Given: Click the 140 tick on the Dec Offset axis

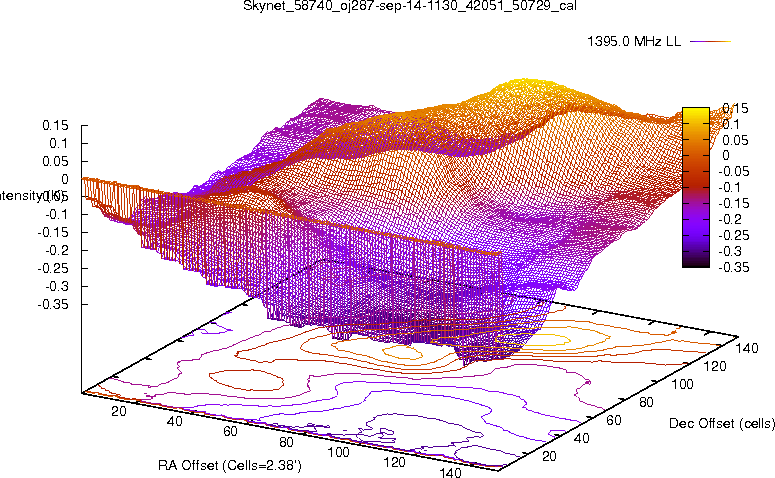Looking at the screenshot, I should click(746, 348).
